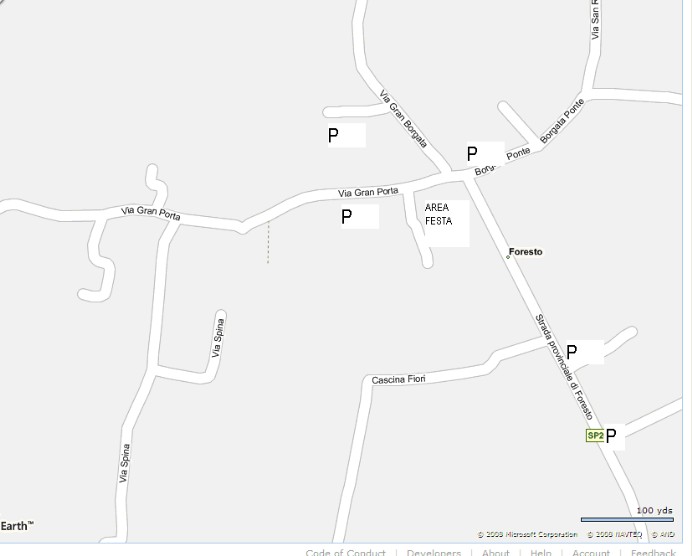Click the Foresto town marker dot
Viewport: 692px width, 556px height.
point(508,256)
